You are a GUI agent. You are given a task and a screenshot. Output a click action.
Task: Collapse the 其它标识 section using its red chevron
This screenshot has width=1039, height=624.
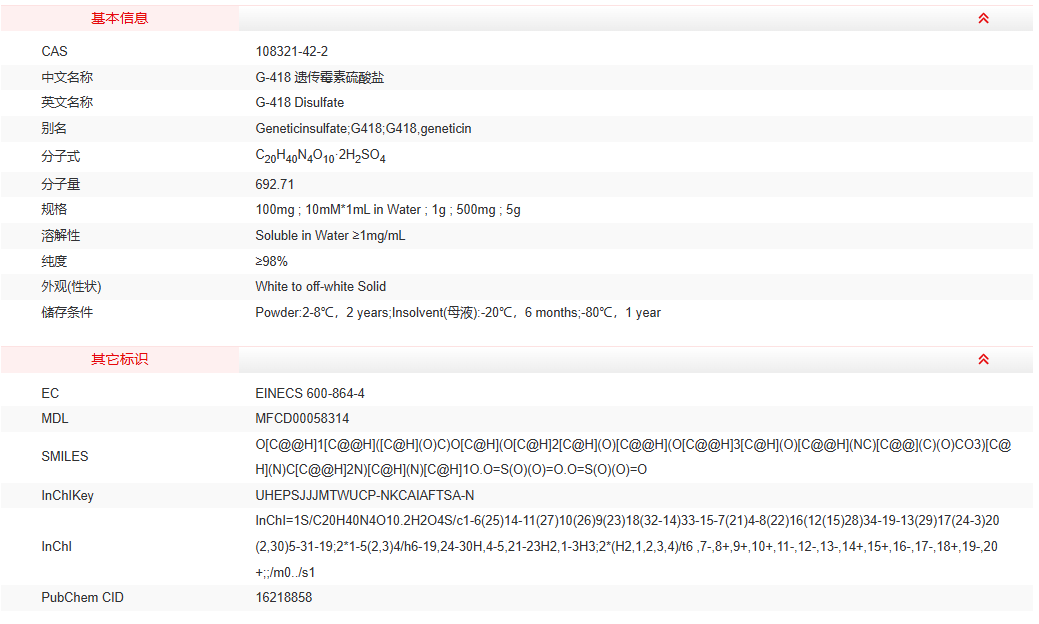coord(983,359)
